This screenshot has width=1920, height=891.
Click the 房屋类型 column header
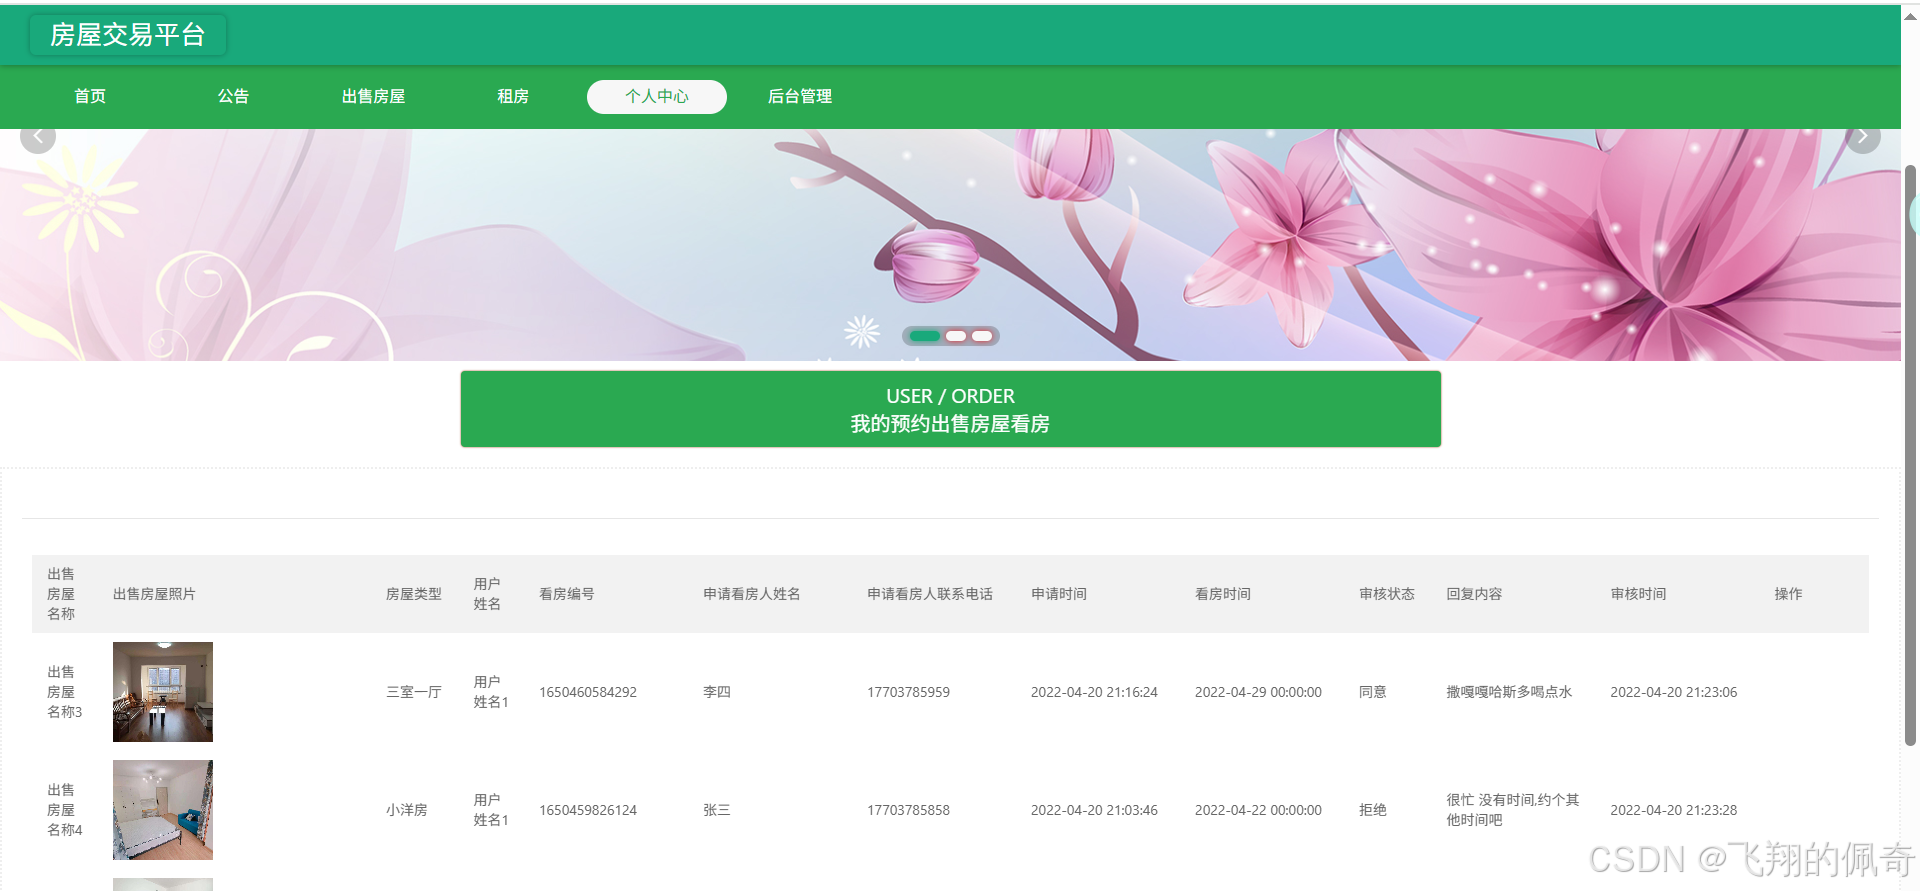(414, 594)
